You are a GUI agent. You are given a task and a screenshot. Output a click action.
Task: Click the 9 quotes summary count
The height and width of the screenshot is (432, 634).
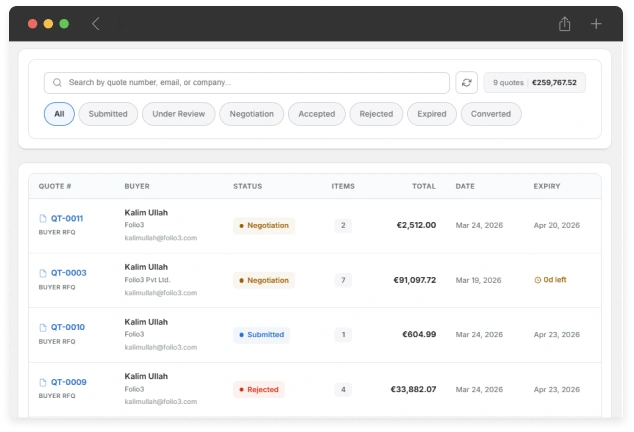508,83
